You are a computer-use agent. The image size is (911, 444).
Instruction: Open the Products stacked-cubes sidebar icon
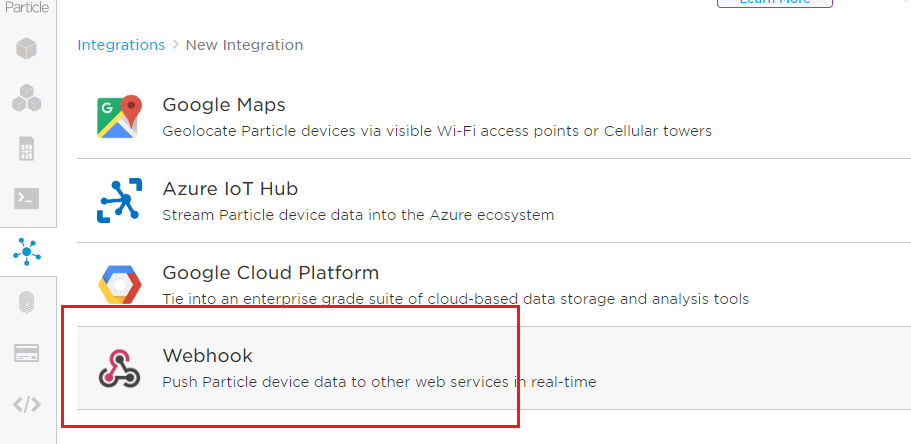tap(27, 98)
